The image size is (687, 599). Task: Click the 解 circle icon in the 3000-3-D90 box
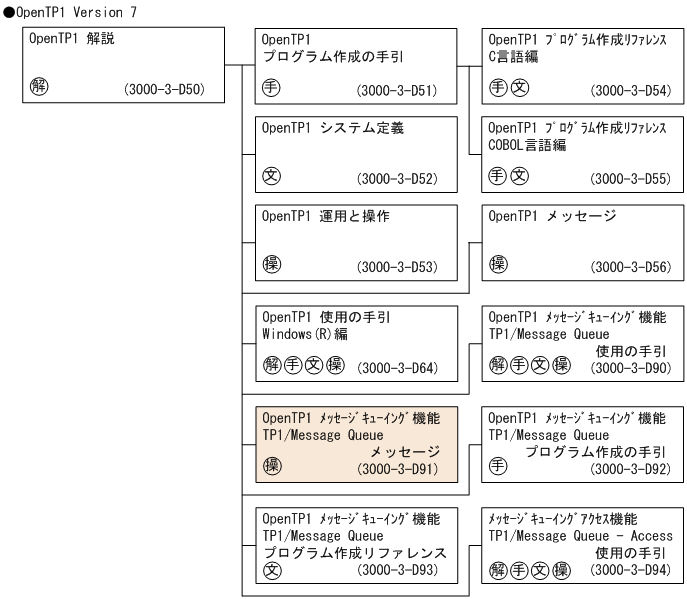(498, 365)
